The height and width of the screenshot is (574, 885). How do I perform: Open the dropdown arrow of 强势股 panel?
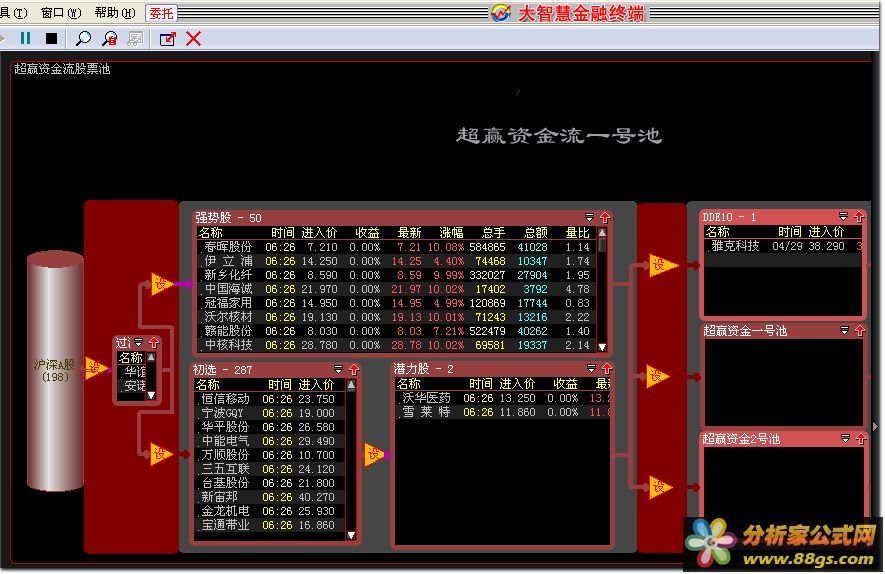(589, 217)
